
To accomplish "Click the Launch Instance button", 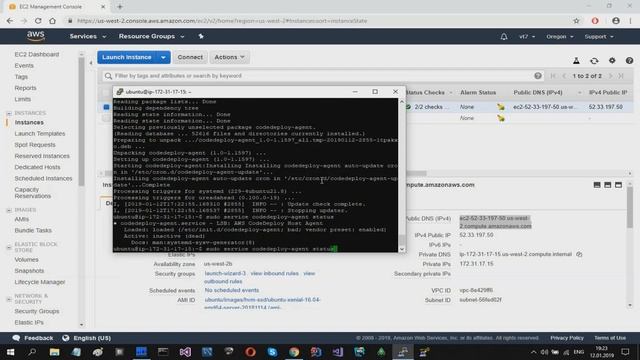I will pyautogui.click(x=127, y=57).
